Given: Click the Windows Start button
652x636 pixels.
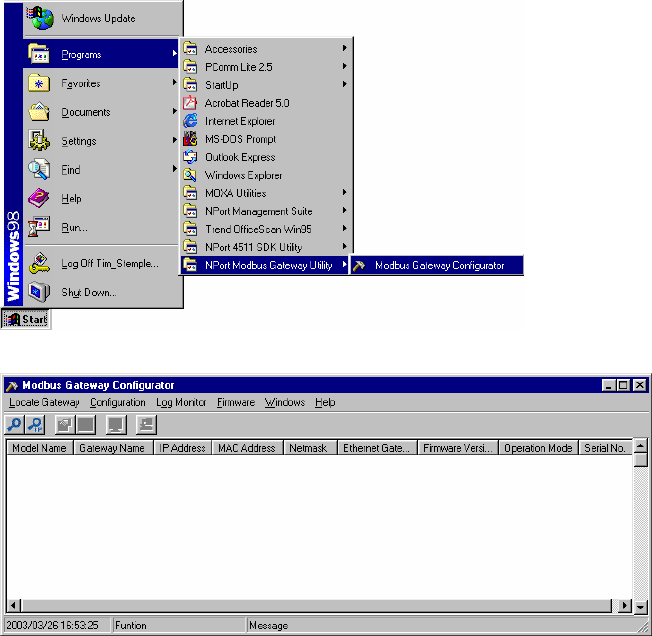Looking at the screenshot, I should [26, 319].
